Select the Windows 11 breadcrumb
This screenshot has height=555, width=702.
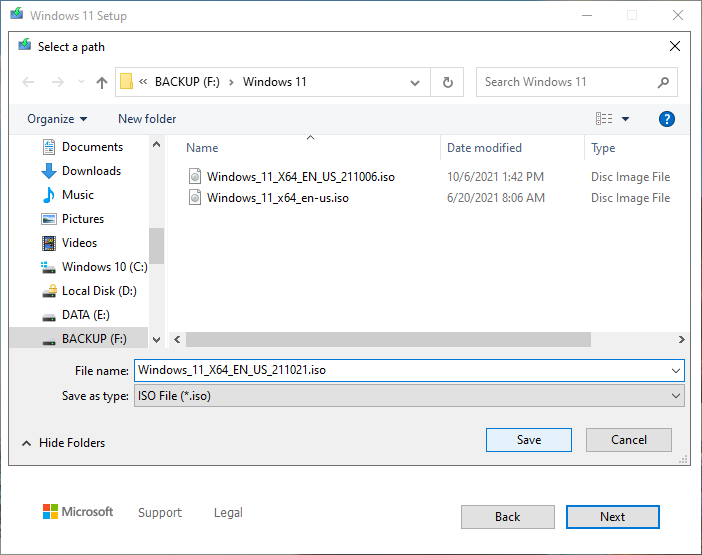click(x=274, y=82)
